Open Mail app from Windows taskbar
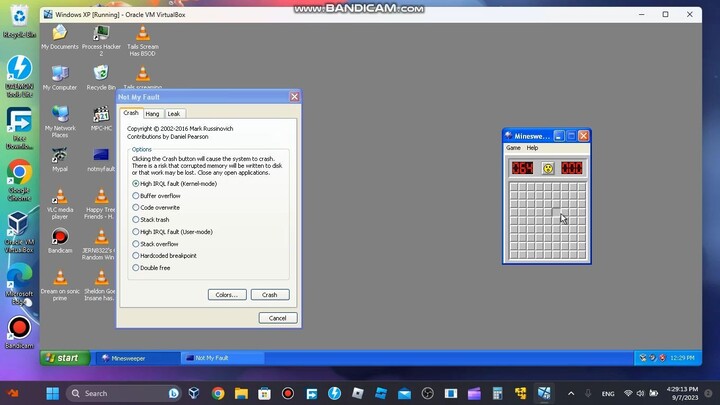 pyautogui.click(x=404, y=394)
